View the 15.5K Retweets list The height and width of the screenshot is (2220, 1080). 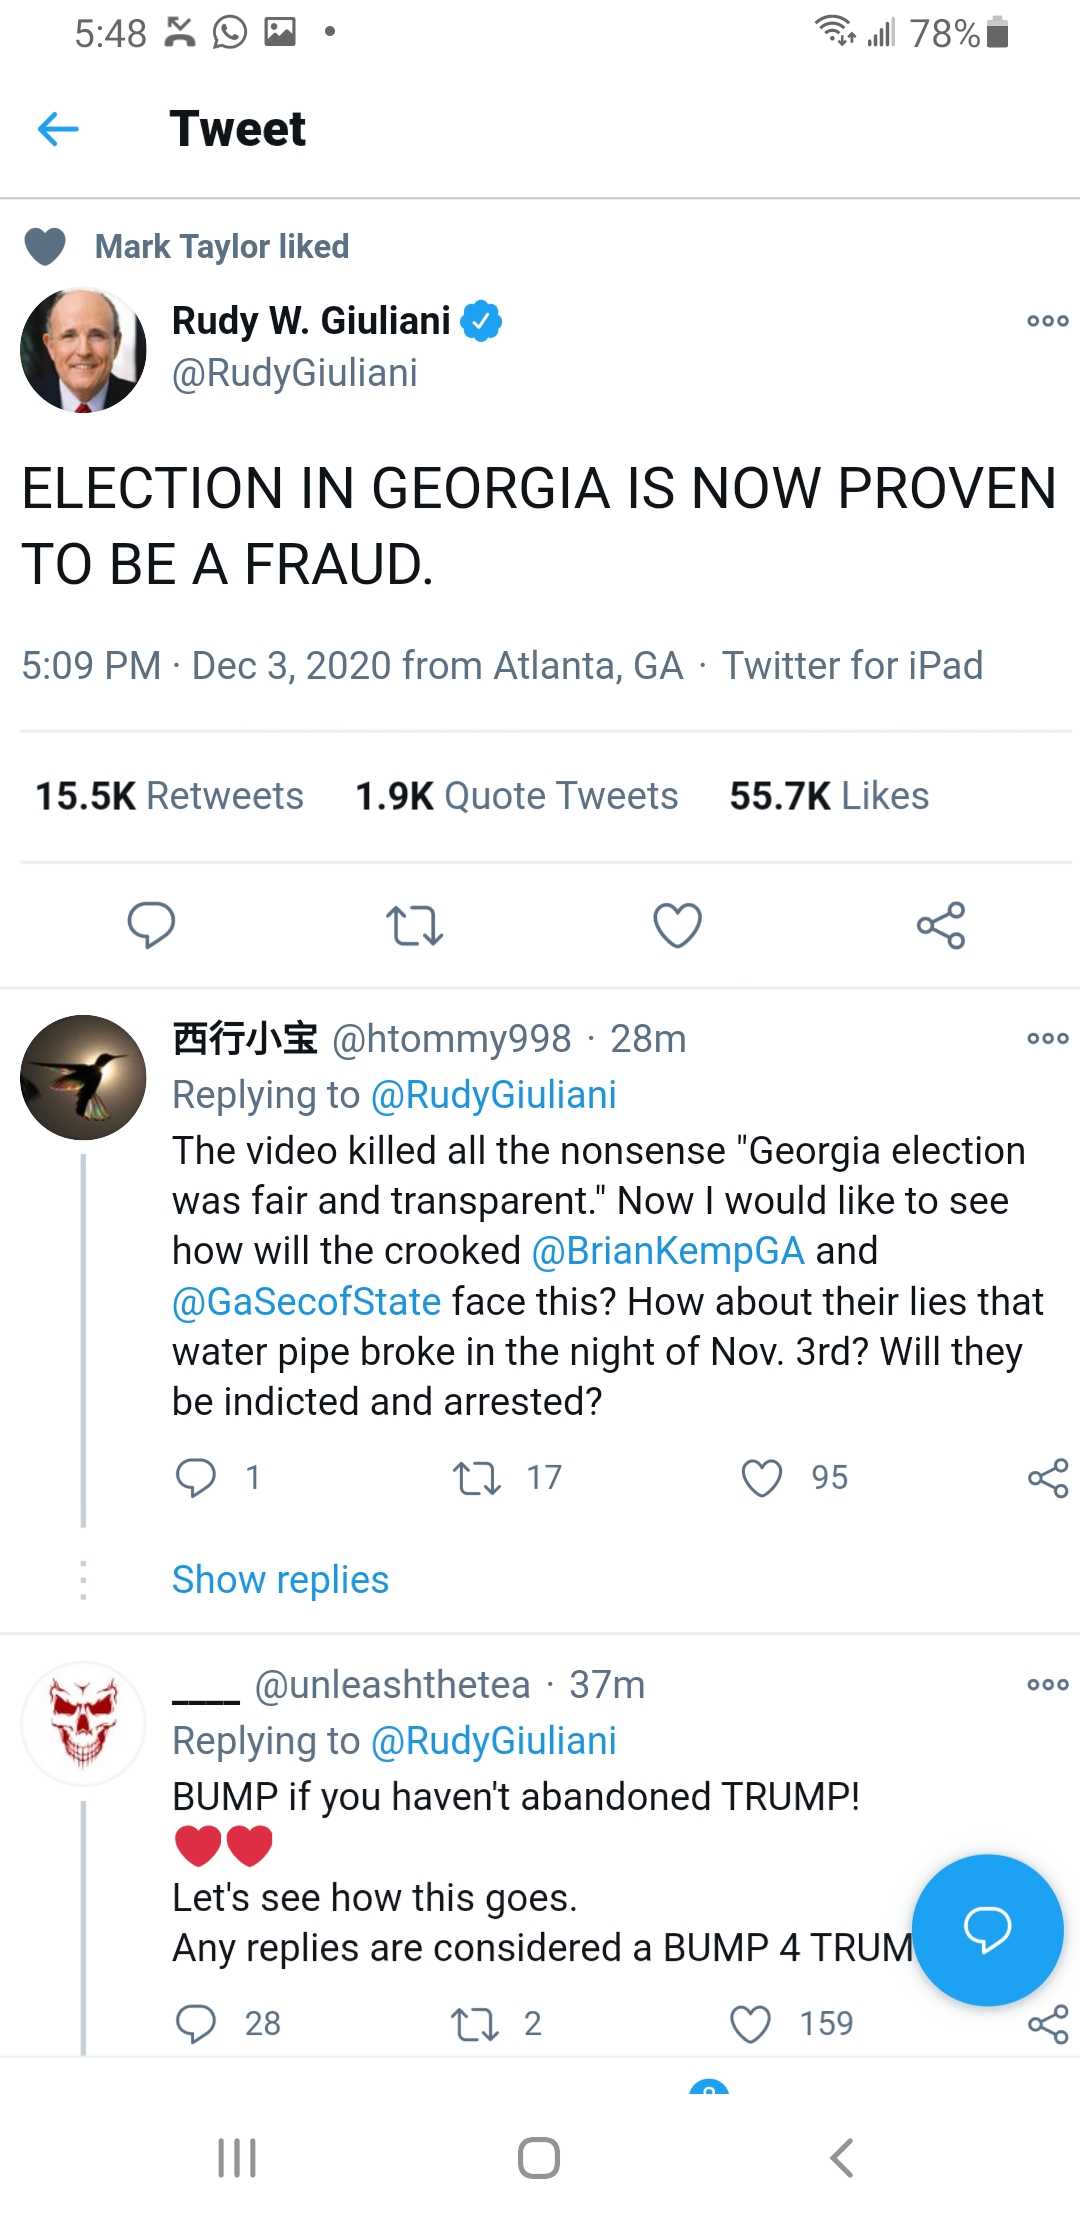[x=169, y=796]
